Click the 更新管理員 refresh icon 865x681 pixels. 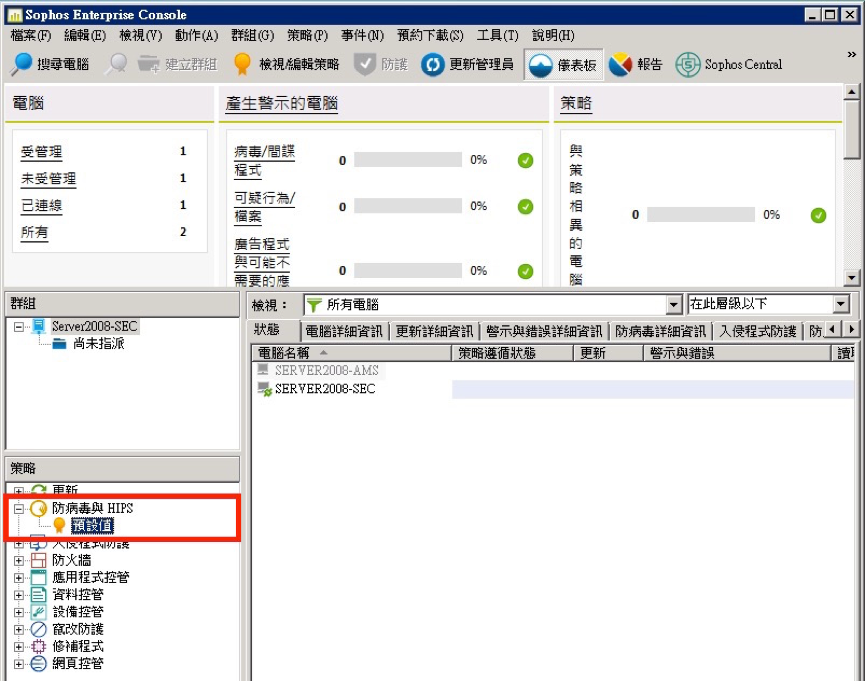point(432,65)
